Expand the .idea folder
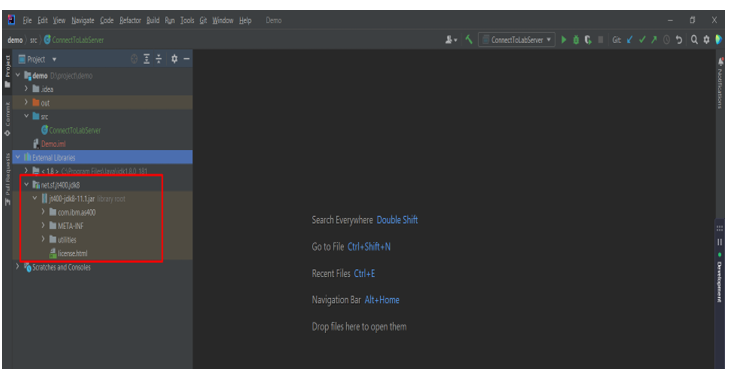This screenshot has width=737, height=378. coord(26,88)
